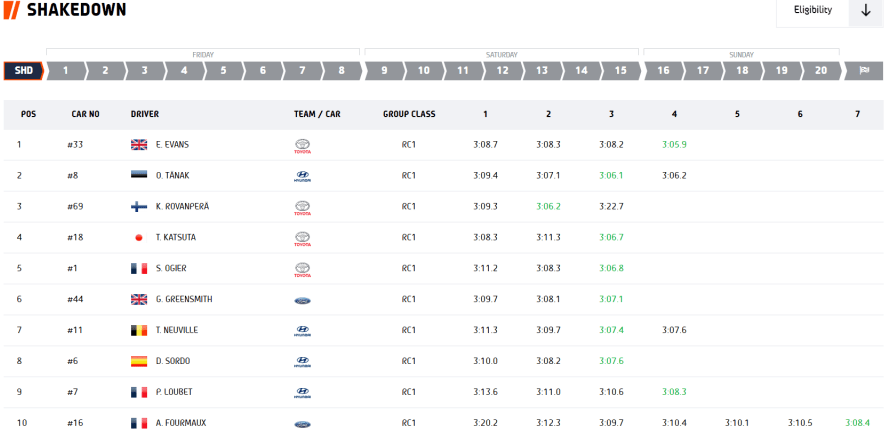Click Ford logo in G. Greensmith row
The width and height of the screenshot is (885, 431).
(303, 300)
